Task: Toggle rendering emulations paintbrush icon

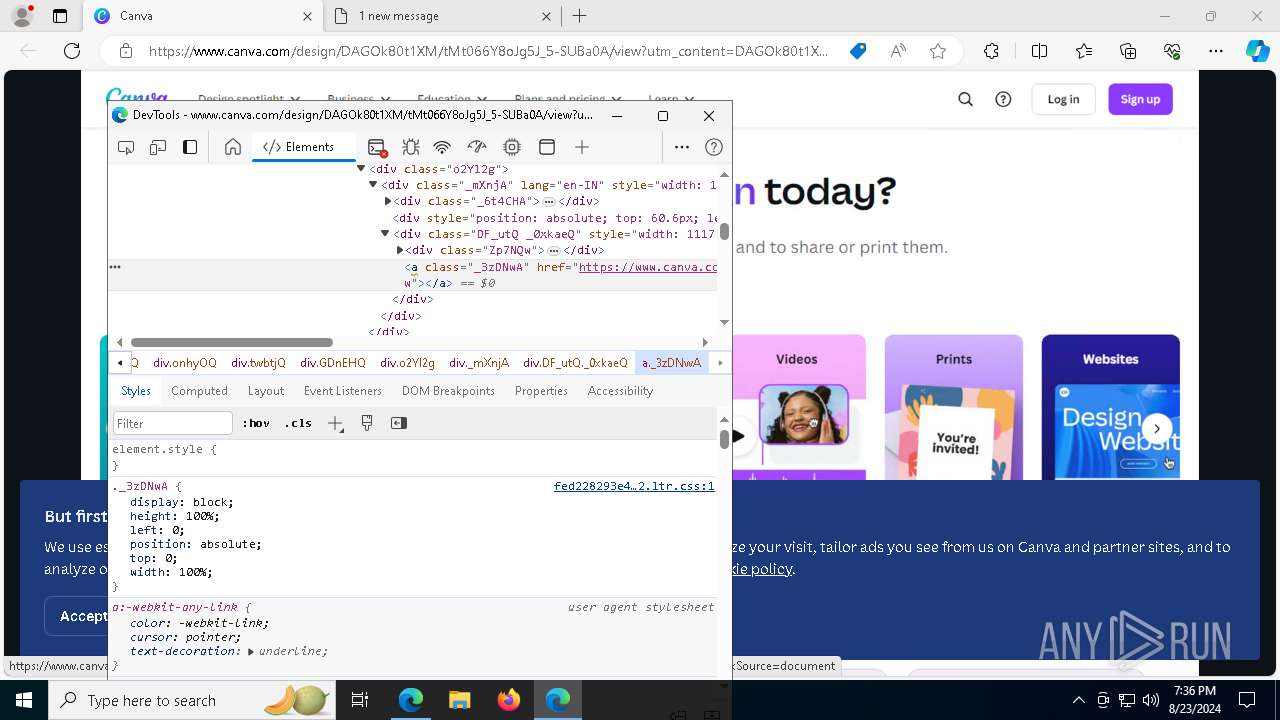Action: [367, 423]
